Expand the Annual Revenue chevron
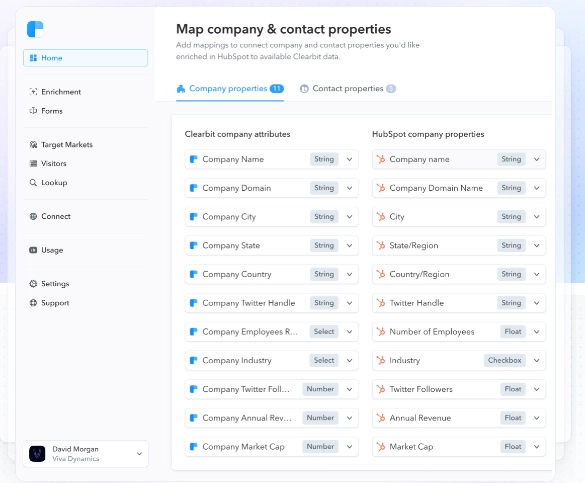Screen dimensions: 585x483 click(x=536, y=418)
